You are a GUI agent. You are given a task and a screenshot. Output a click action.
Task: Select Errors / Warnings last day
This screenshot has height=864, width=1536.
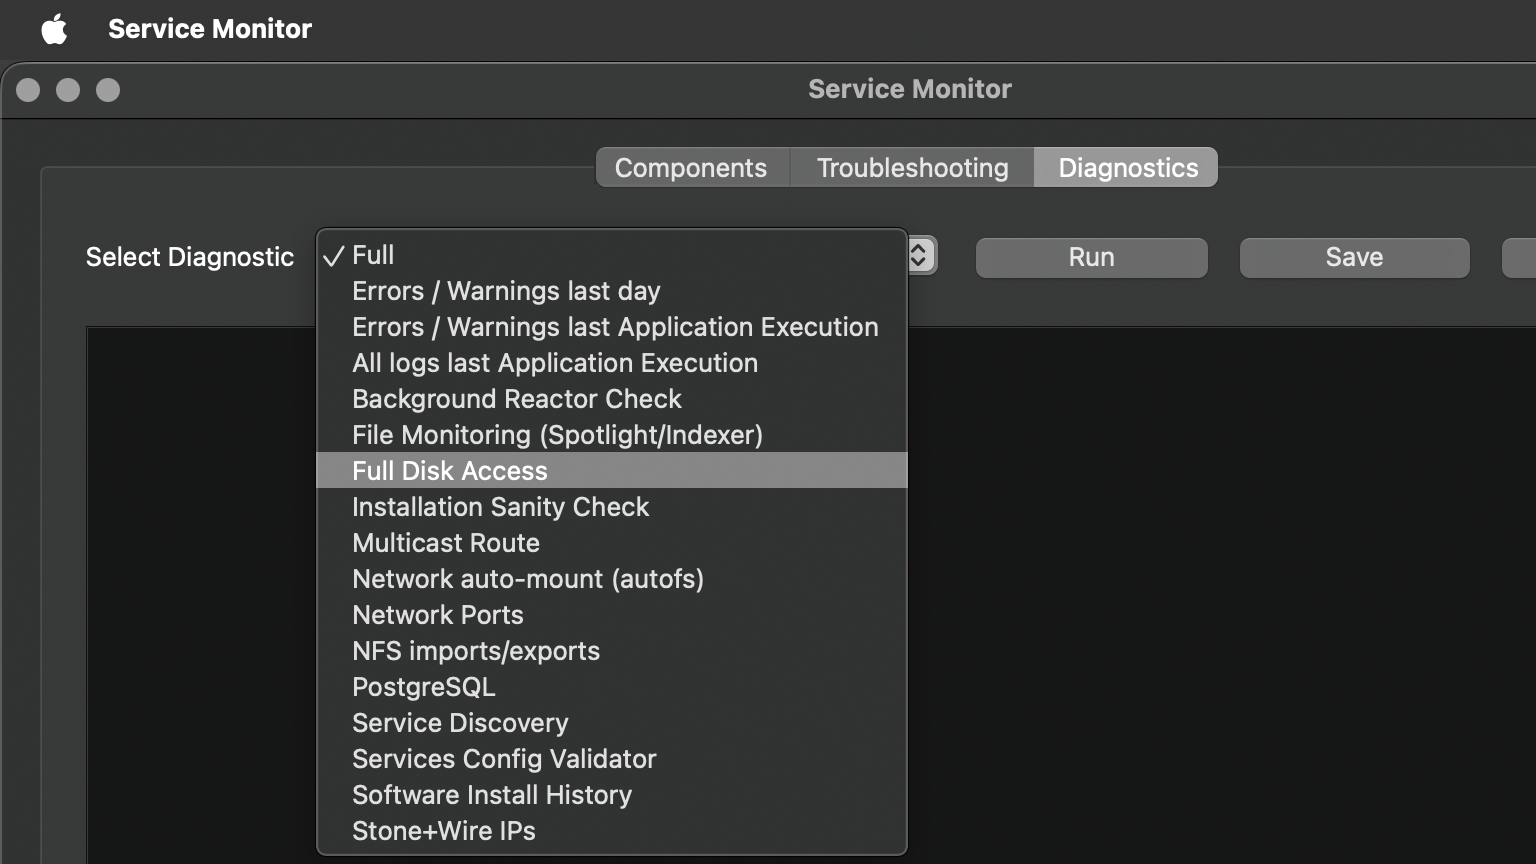pyautogui.click(x=506, y=291)
